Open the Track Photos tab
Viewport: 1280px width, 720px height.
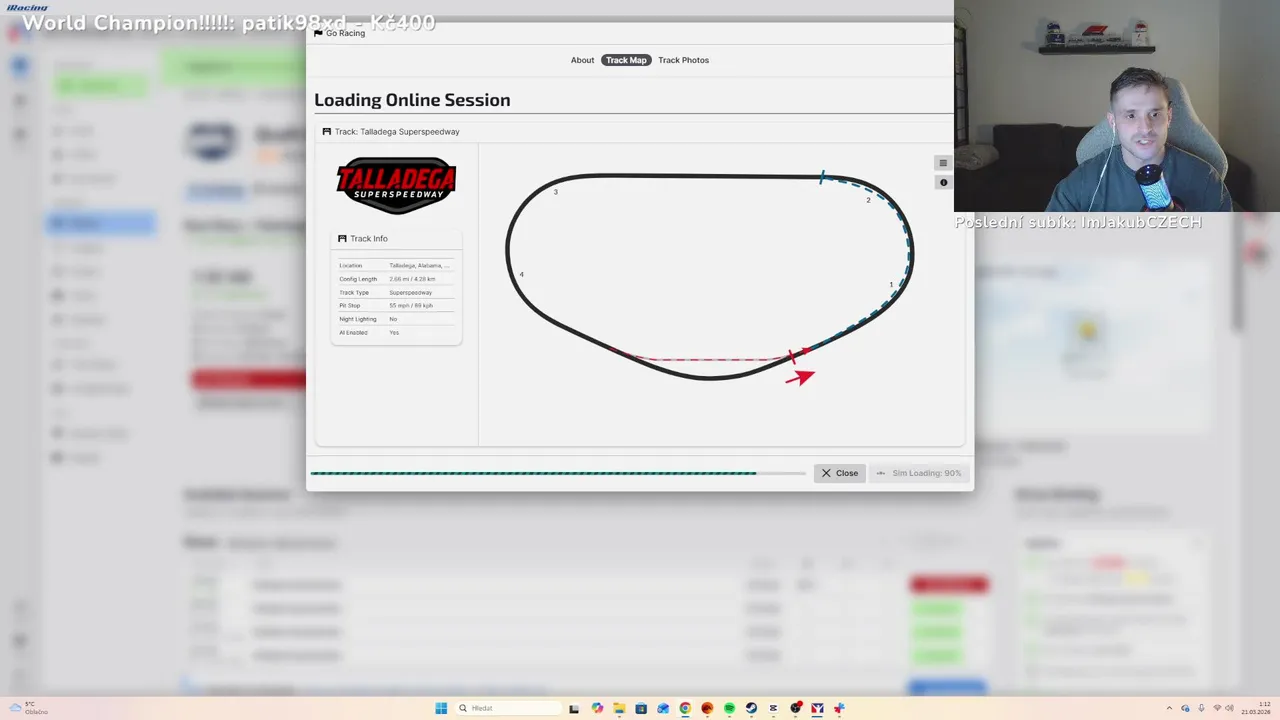(683, 60)
